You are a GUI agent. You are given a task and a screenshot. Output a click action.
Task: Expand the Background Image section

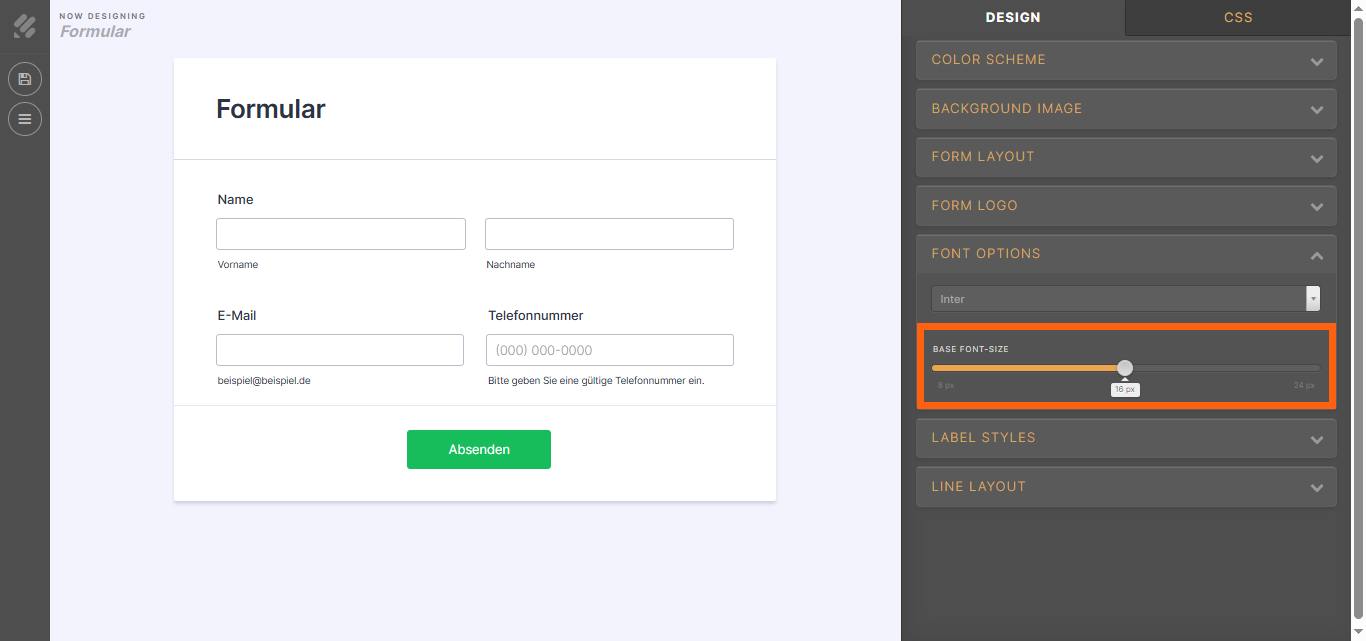1126,109
